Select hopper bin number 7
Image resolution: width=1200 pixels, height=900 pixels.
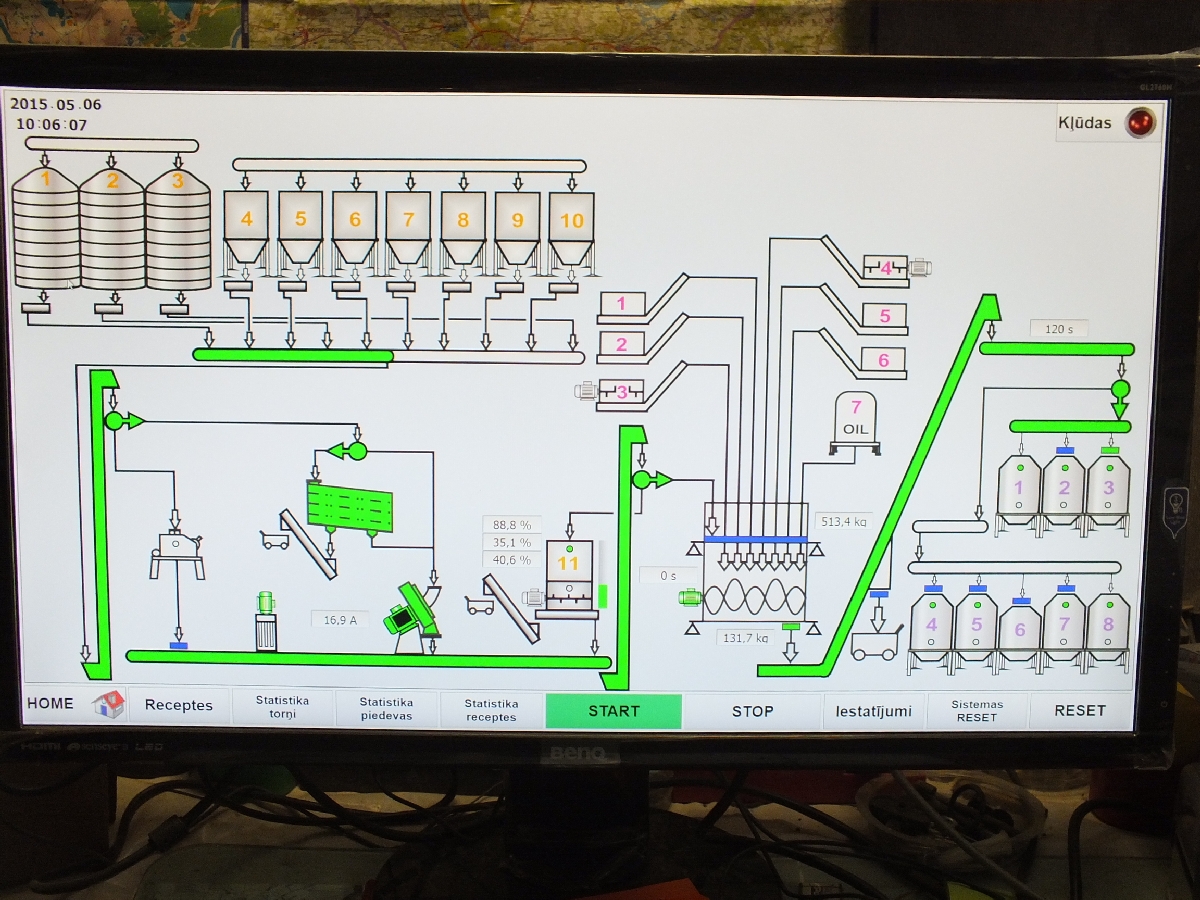pos(408,226)
